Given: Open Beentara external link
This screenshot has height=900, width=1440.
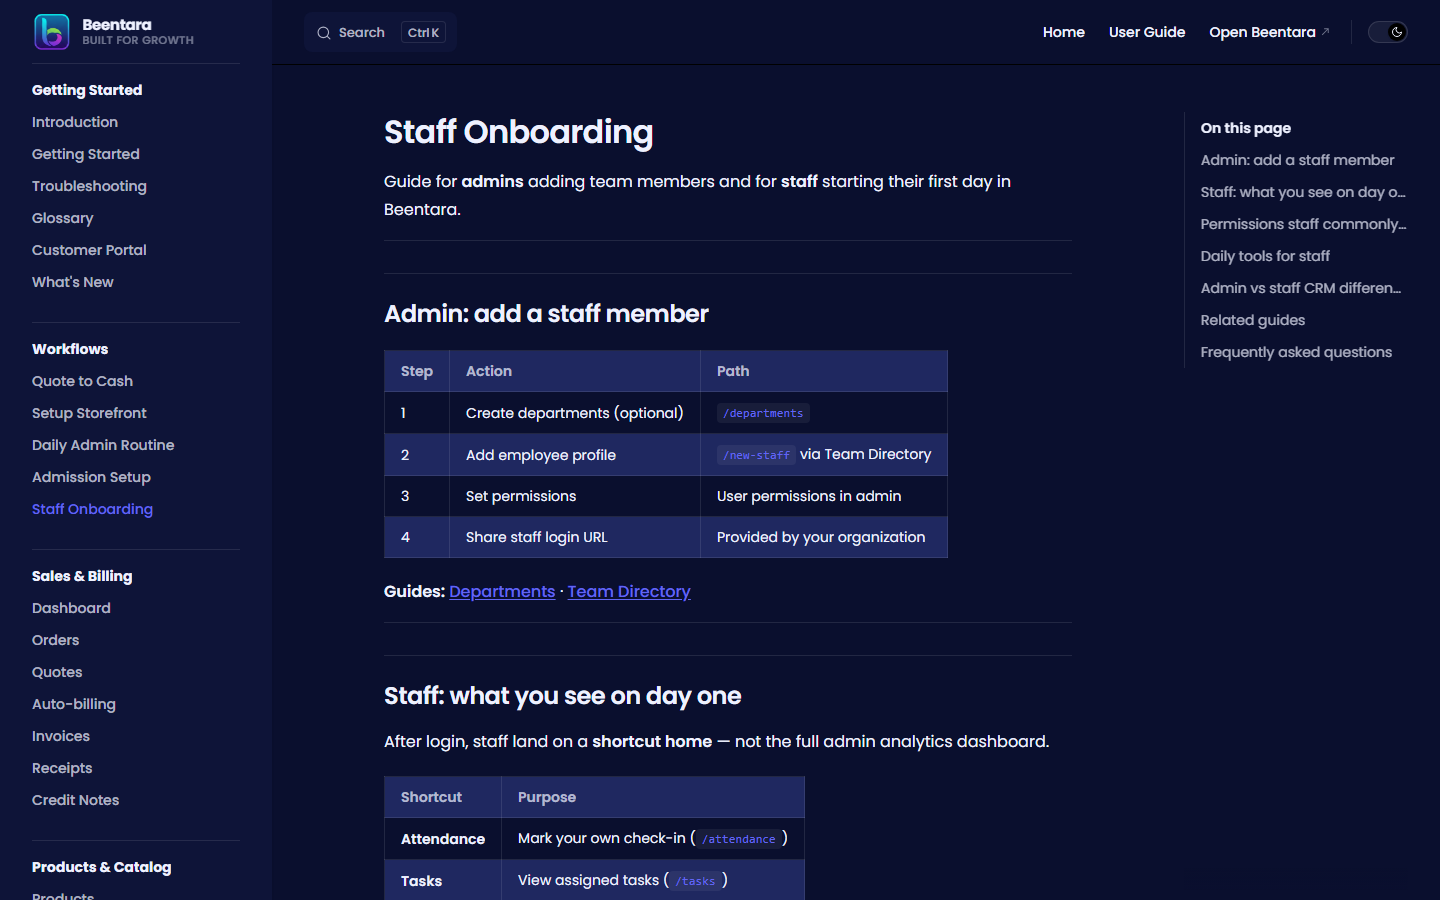Looking at the screenshot, I should 1269,32.
